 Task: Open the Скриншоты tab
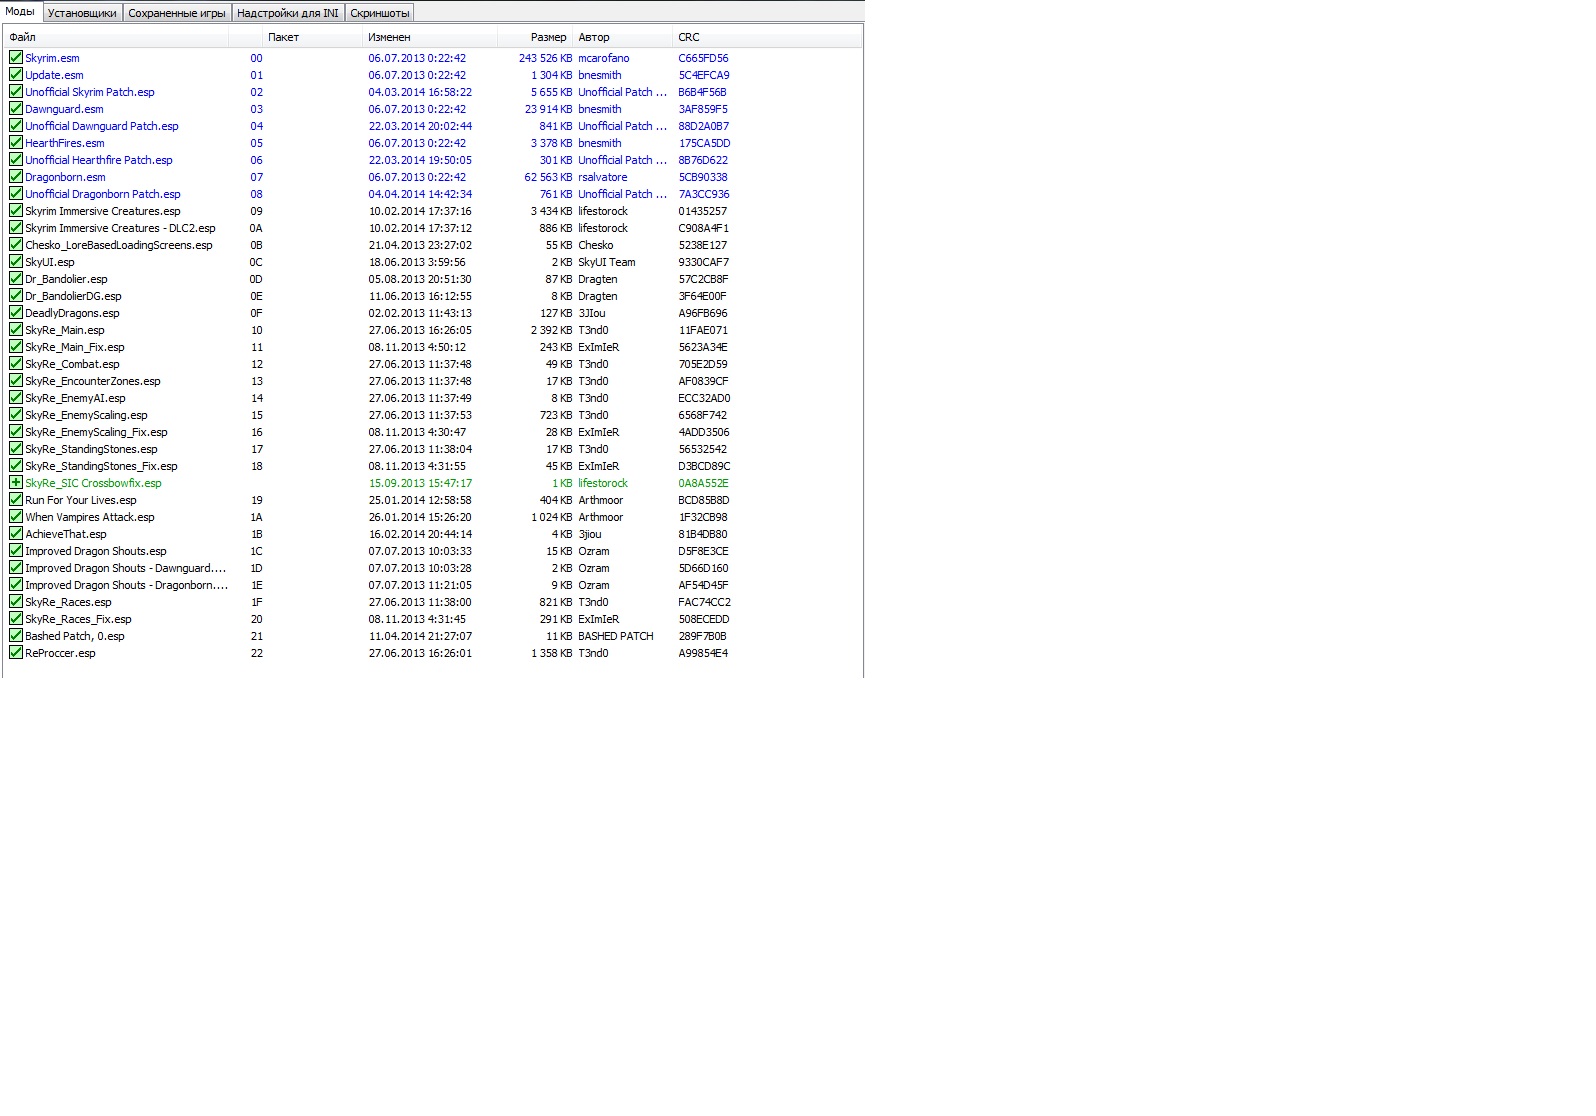point(380,13)
